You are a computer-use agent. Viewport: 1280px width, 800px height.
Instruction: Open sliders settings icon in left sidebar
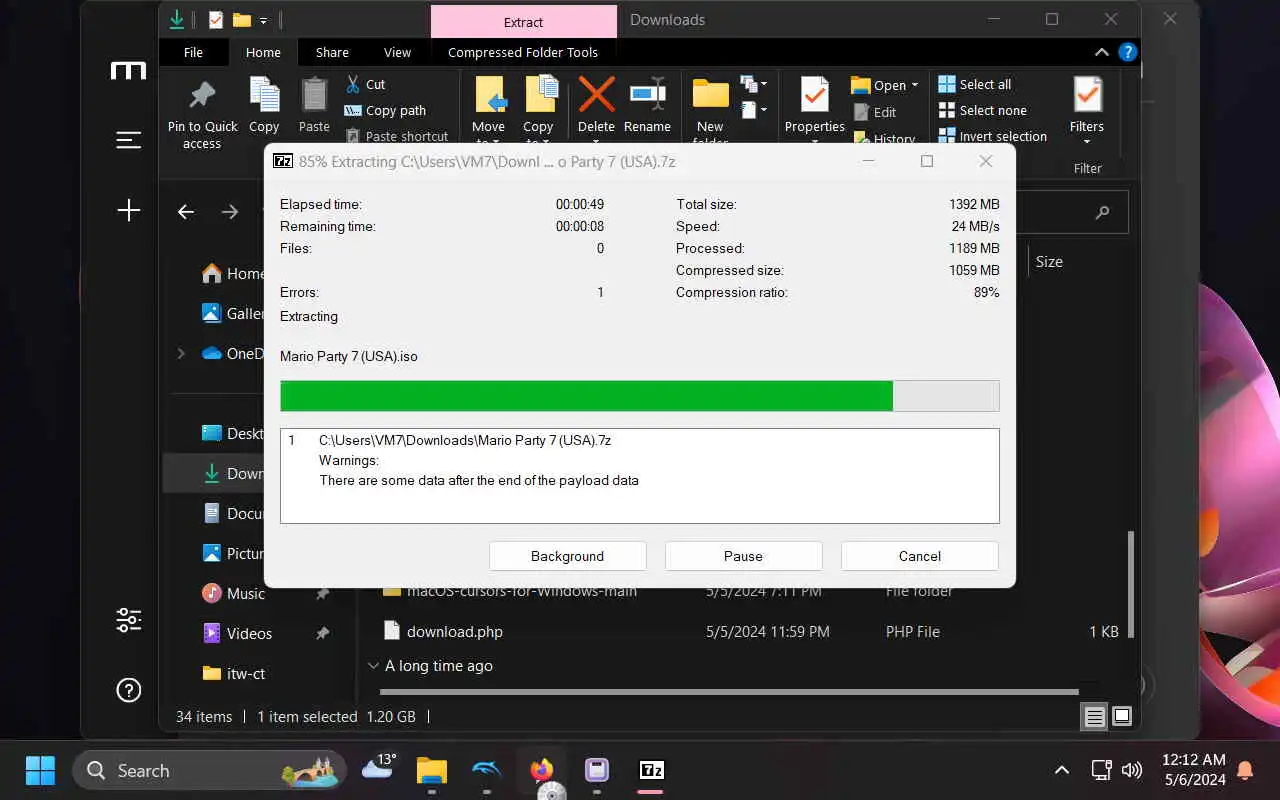point(128,620)
